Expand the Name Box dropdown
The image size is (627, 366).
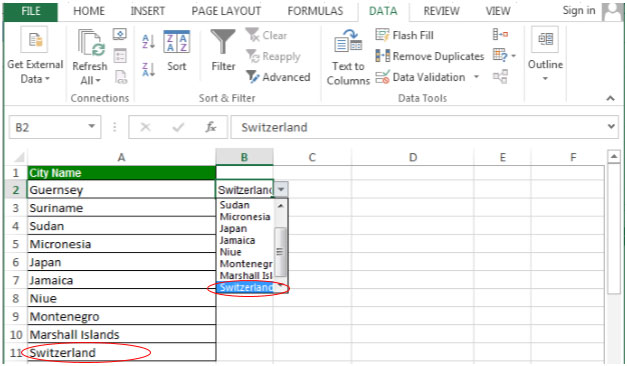coord(92,127)
